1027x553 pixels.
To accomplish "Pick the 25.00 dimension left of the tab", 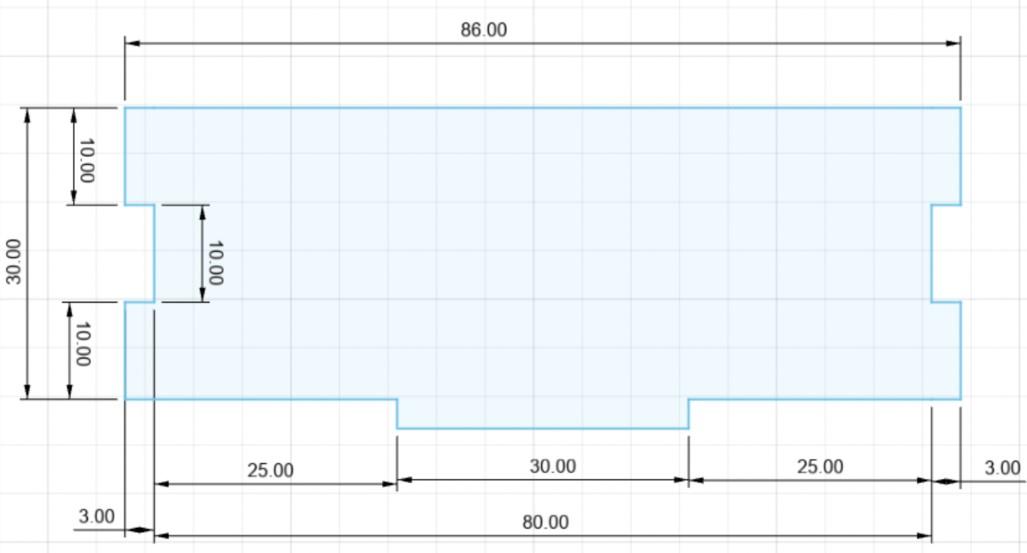I will [270, 470].
